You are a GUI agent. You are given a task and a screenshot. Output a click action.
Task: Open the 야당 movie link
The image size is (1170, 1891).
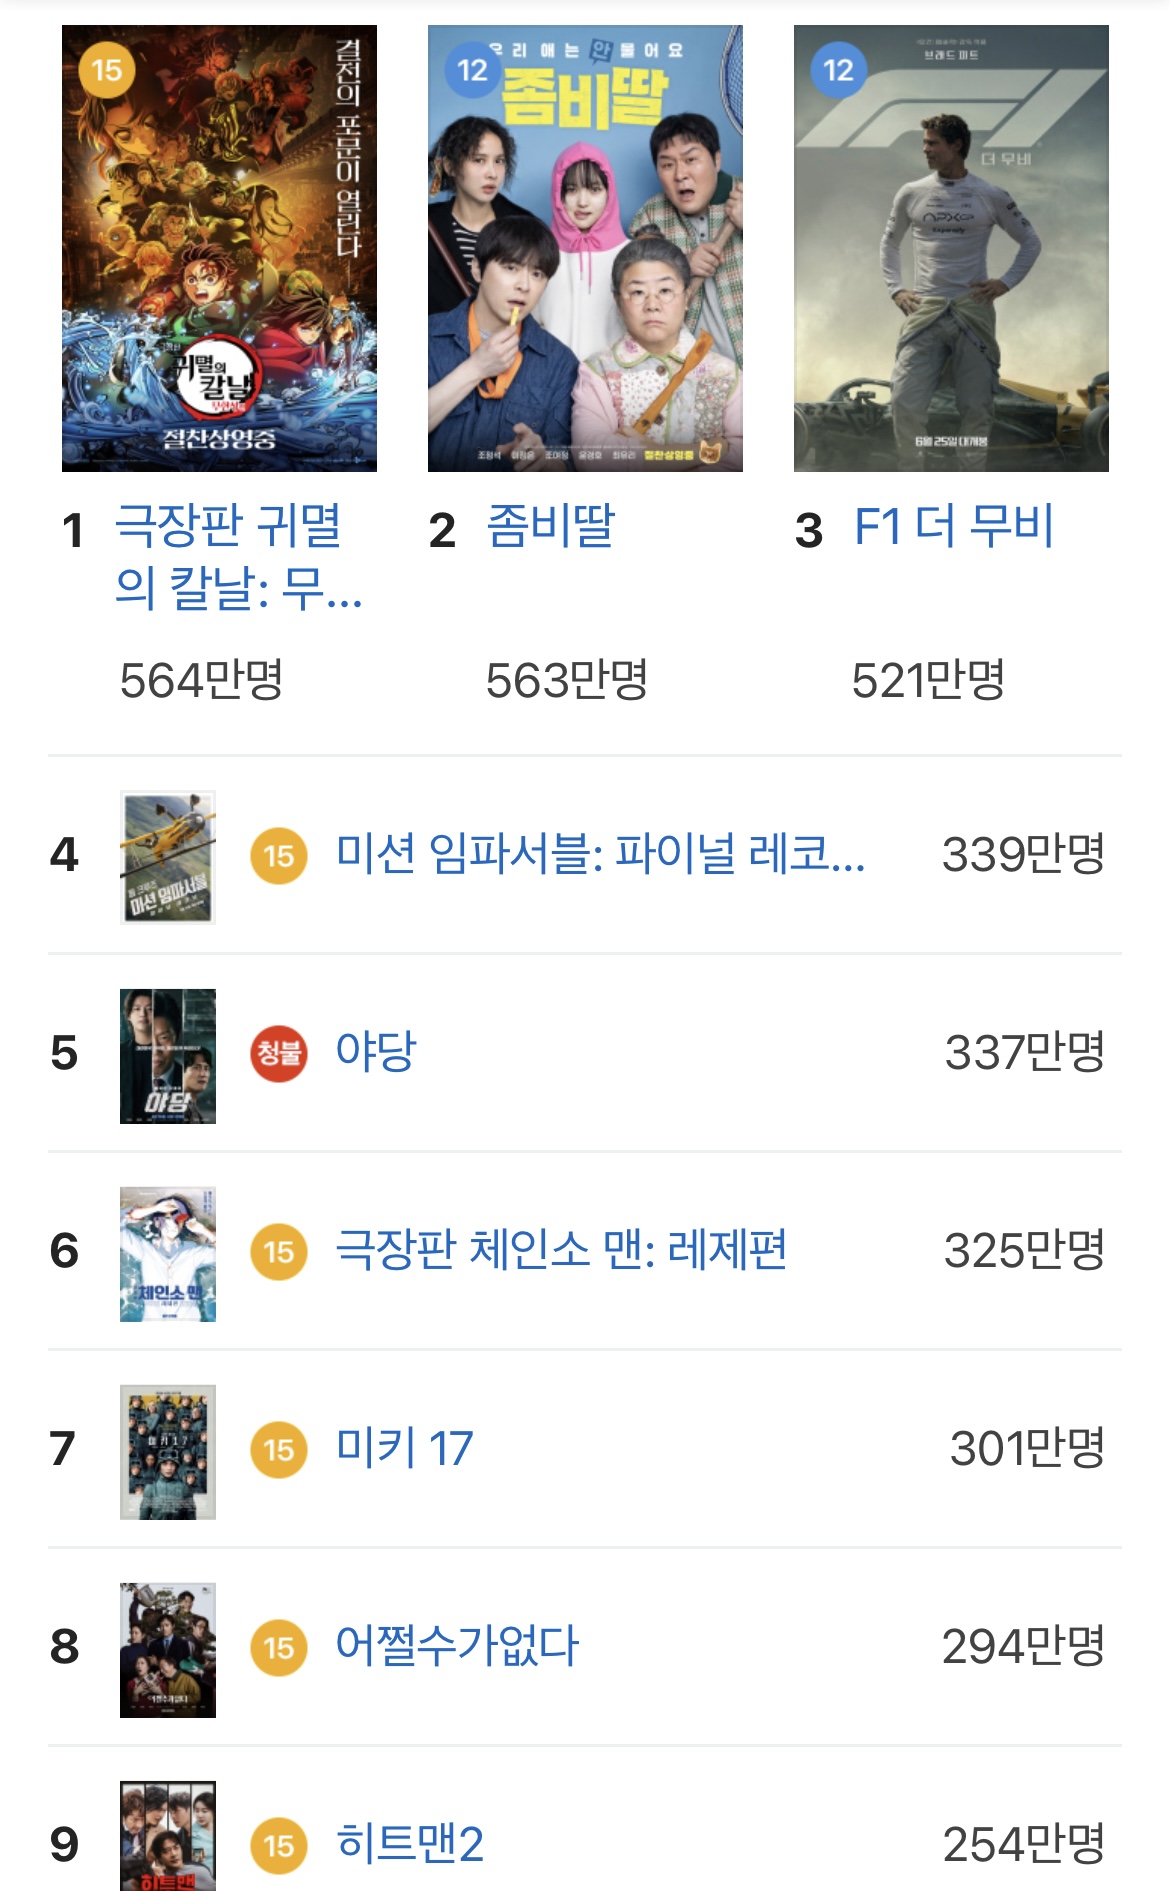tap(375, 1052)
